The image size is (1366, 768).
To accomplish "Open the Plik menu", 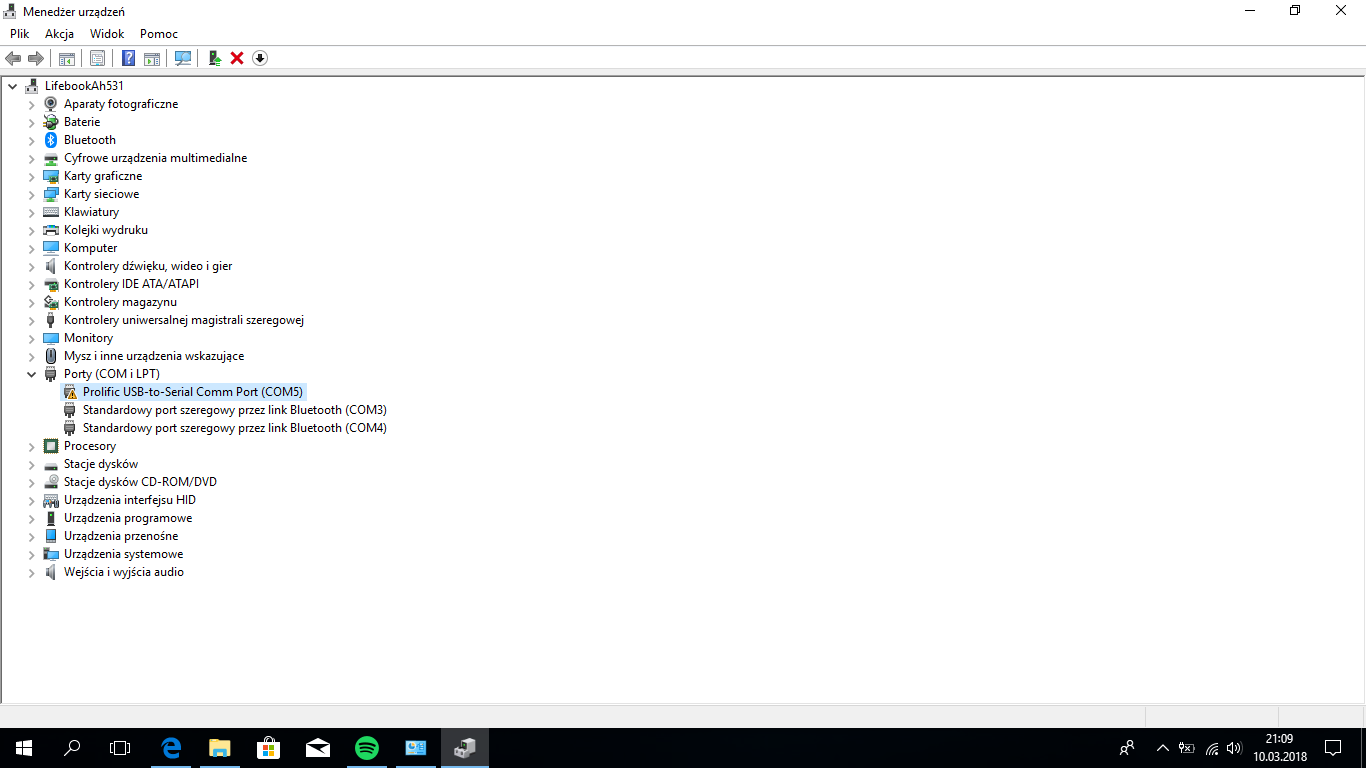I will click(20, 34).
